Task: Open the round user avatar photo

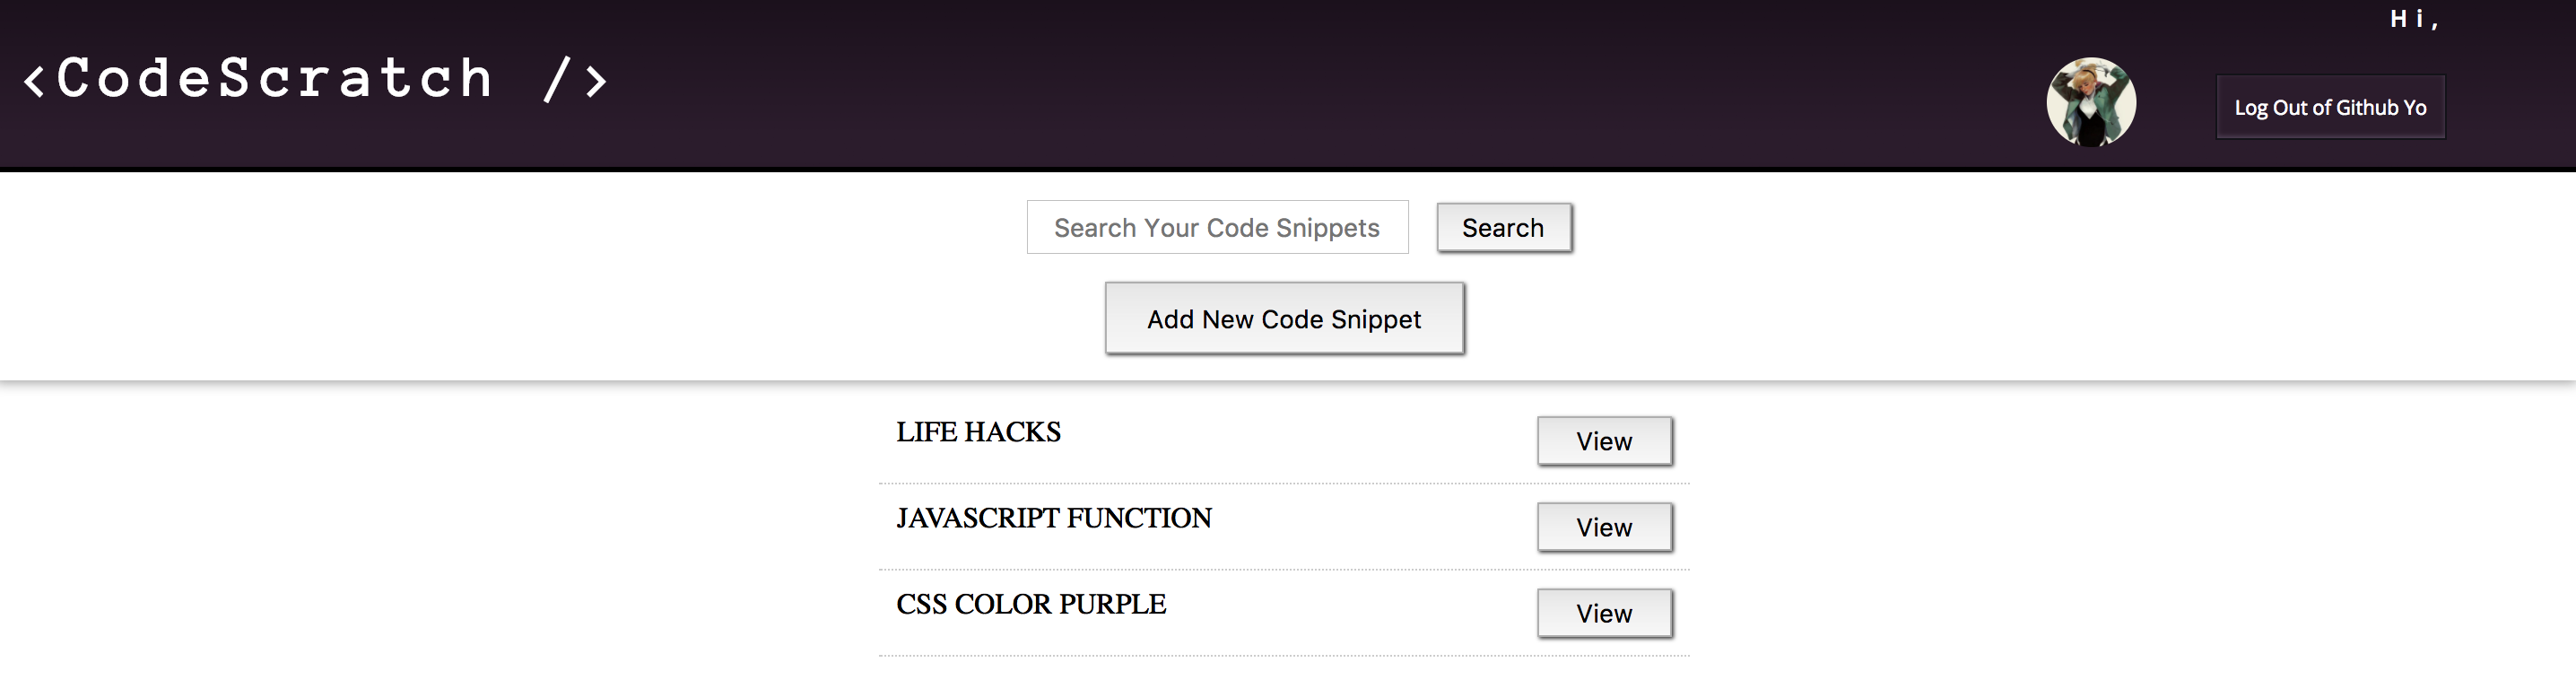Action: (2090, 102)
